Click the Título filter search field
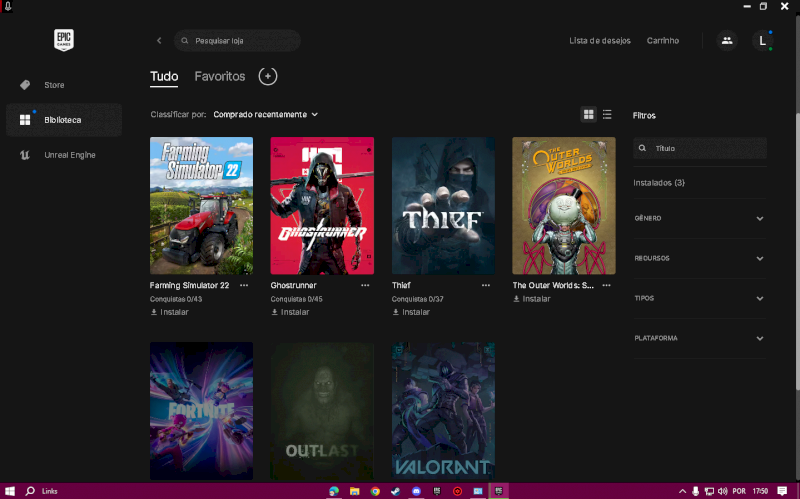The image size is (800, 499). pyautogui.click(x=705, y=148)
